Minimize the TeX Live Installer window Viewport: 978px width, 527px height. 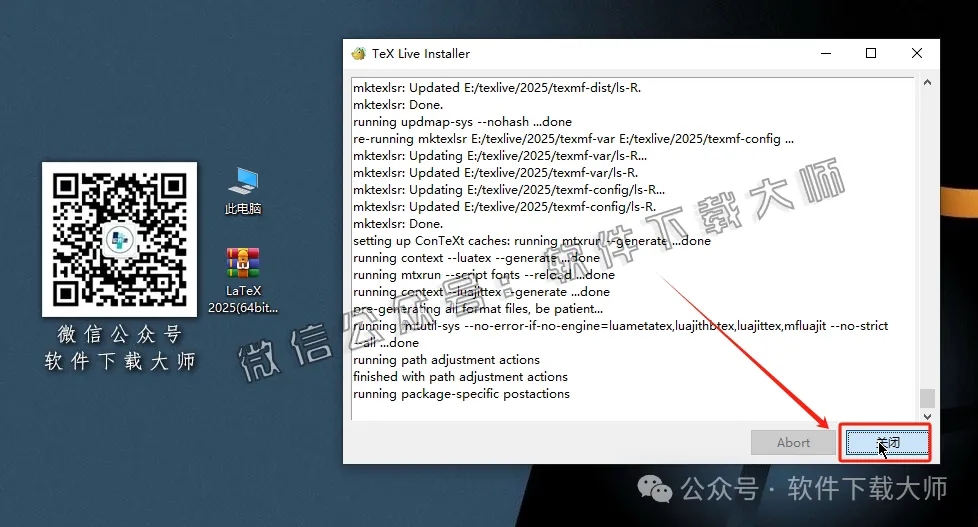pos(824,53)
